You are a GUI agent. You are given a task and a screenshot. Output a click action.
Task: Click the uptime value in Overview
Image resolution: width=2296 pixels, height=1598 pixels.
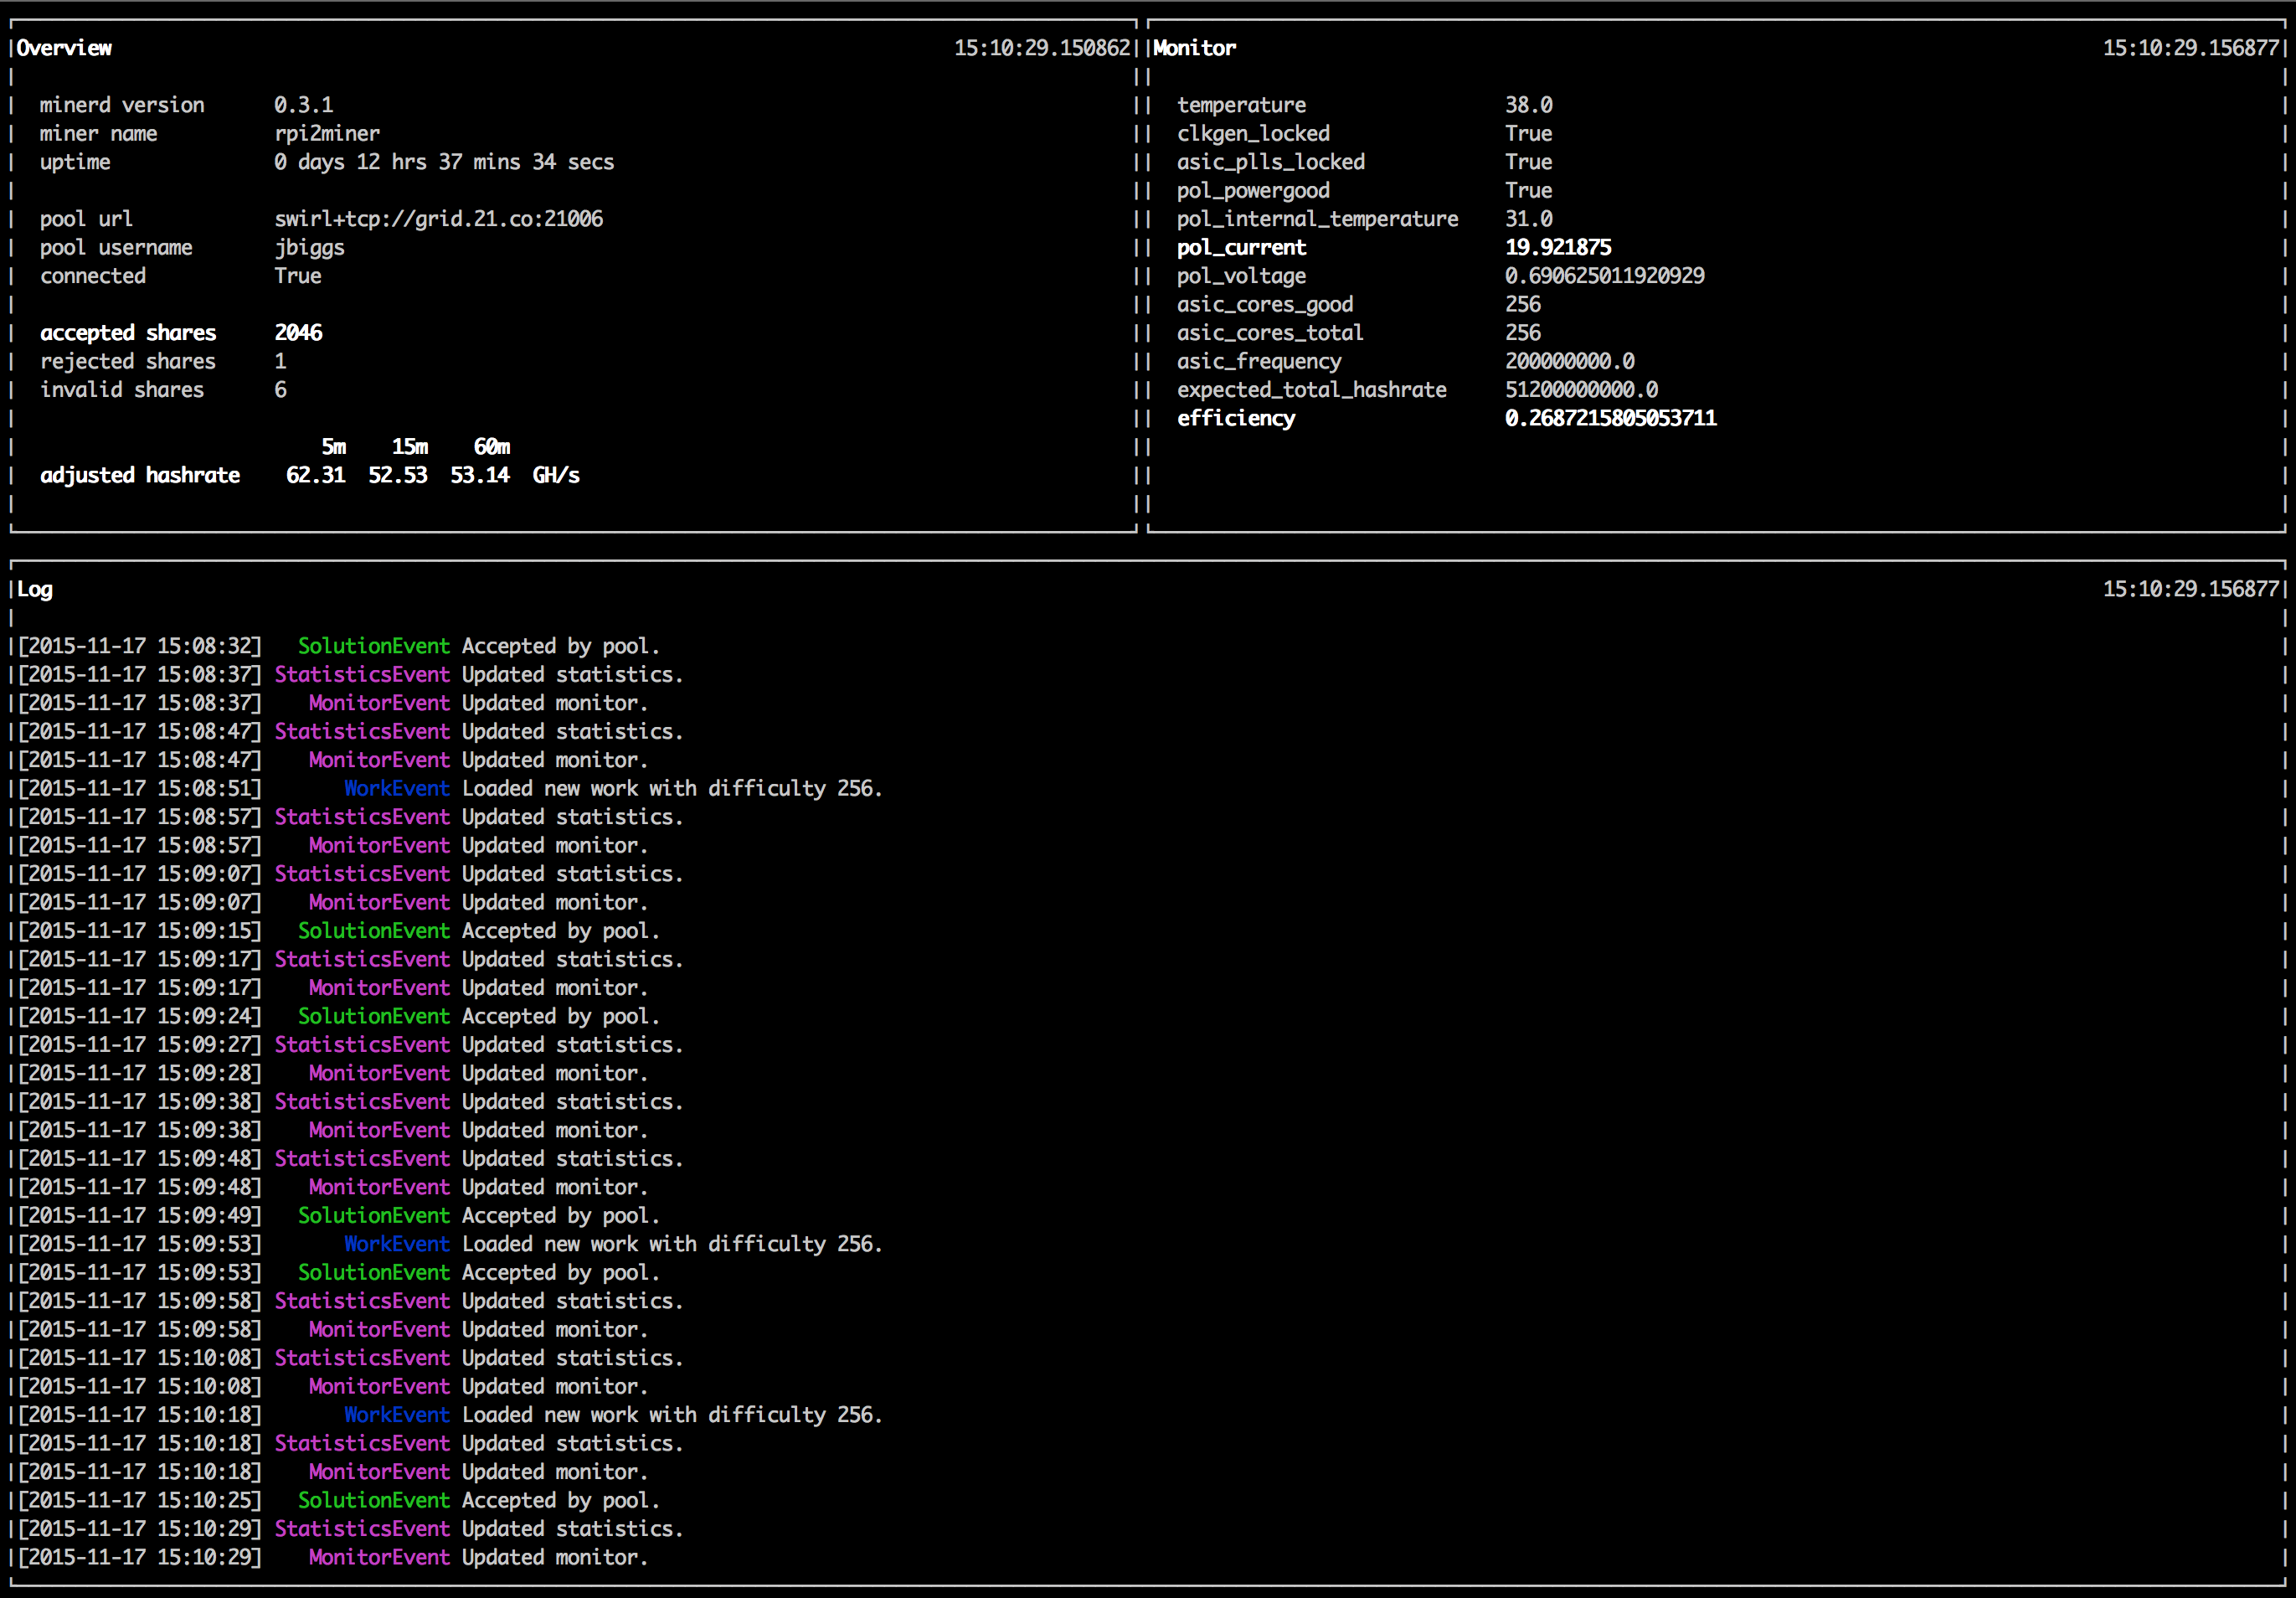point(443,162)
